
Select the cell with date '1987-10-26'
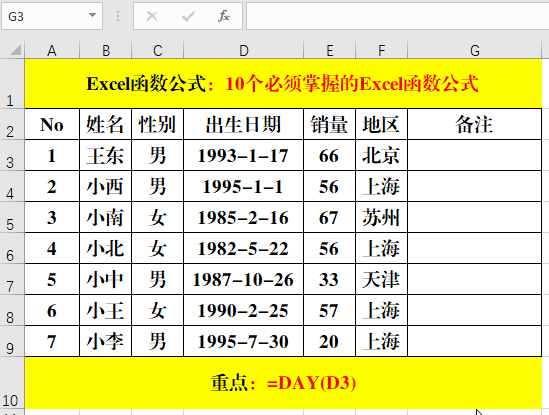(x=243, y=279)
